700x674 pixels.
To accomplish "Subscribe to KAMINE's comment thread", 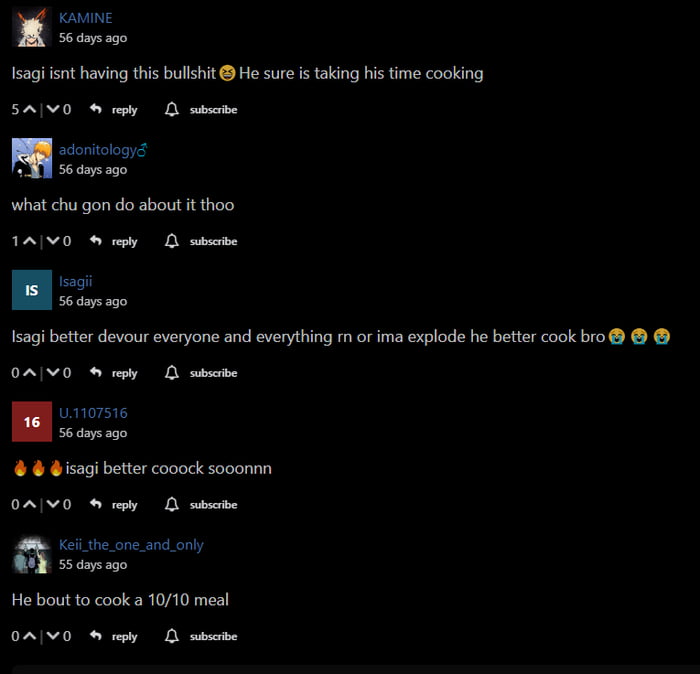I will pyautogui.click(x=213, y=109).
